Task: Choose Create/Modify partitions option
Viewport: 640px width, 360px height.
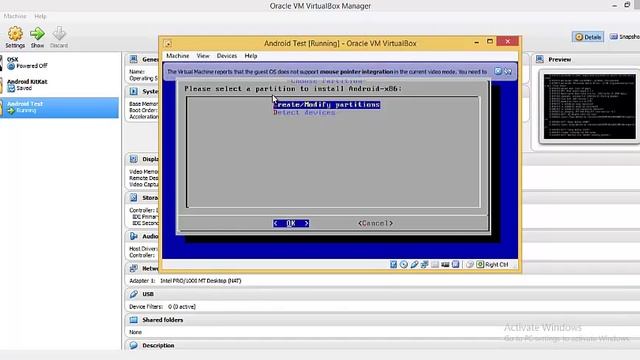Action: click(x=327, y=104)
